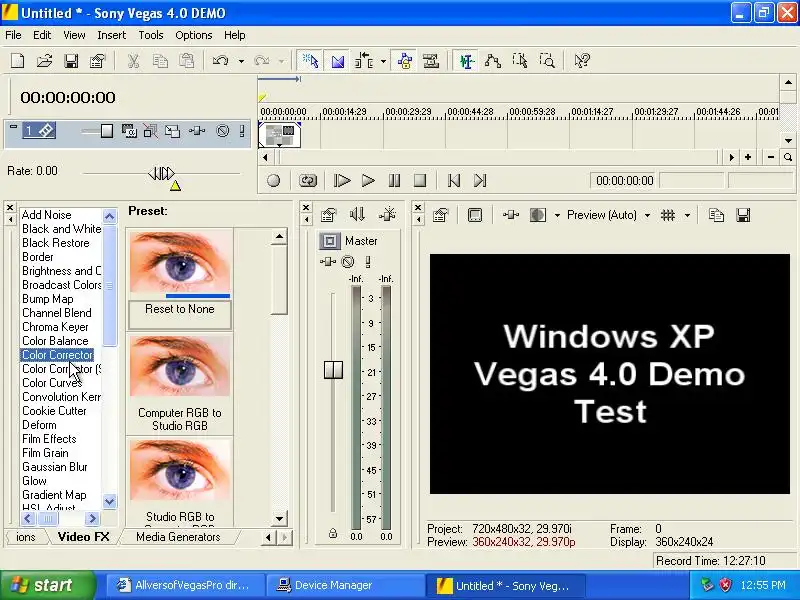The height and width of the screenshot is (600, 800).
Task: Open Device Manager from taskbar
Action: (345, 585)
